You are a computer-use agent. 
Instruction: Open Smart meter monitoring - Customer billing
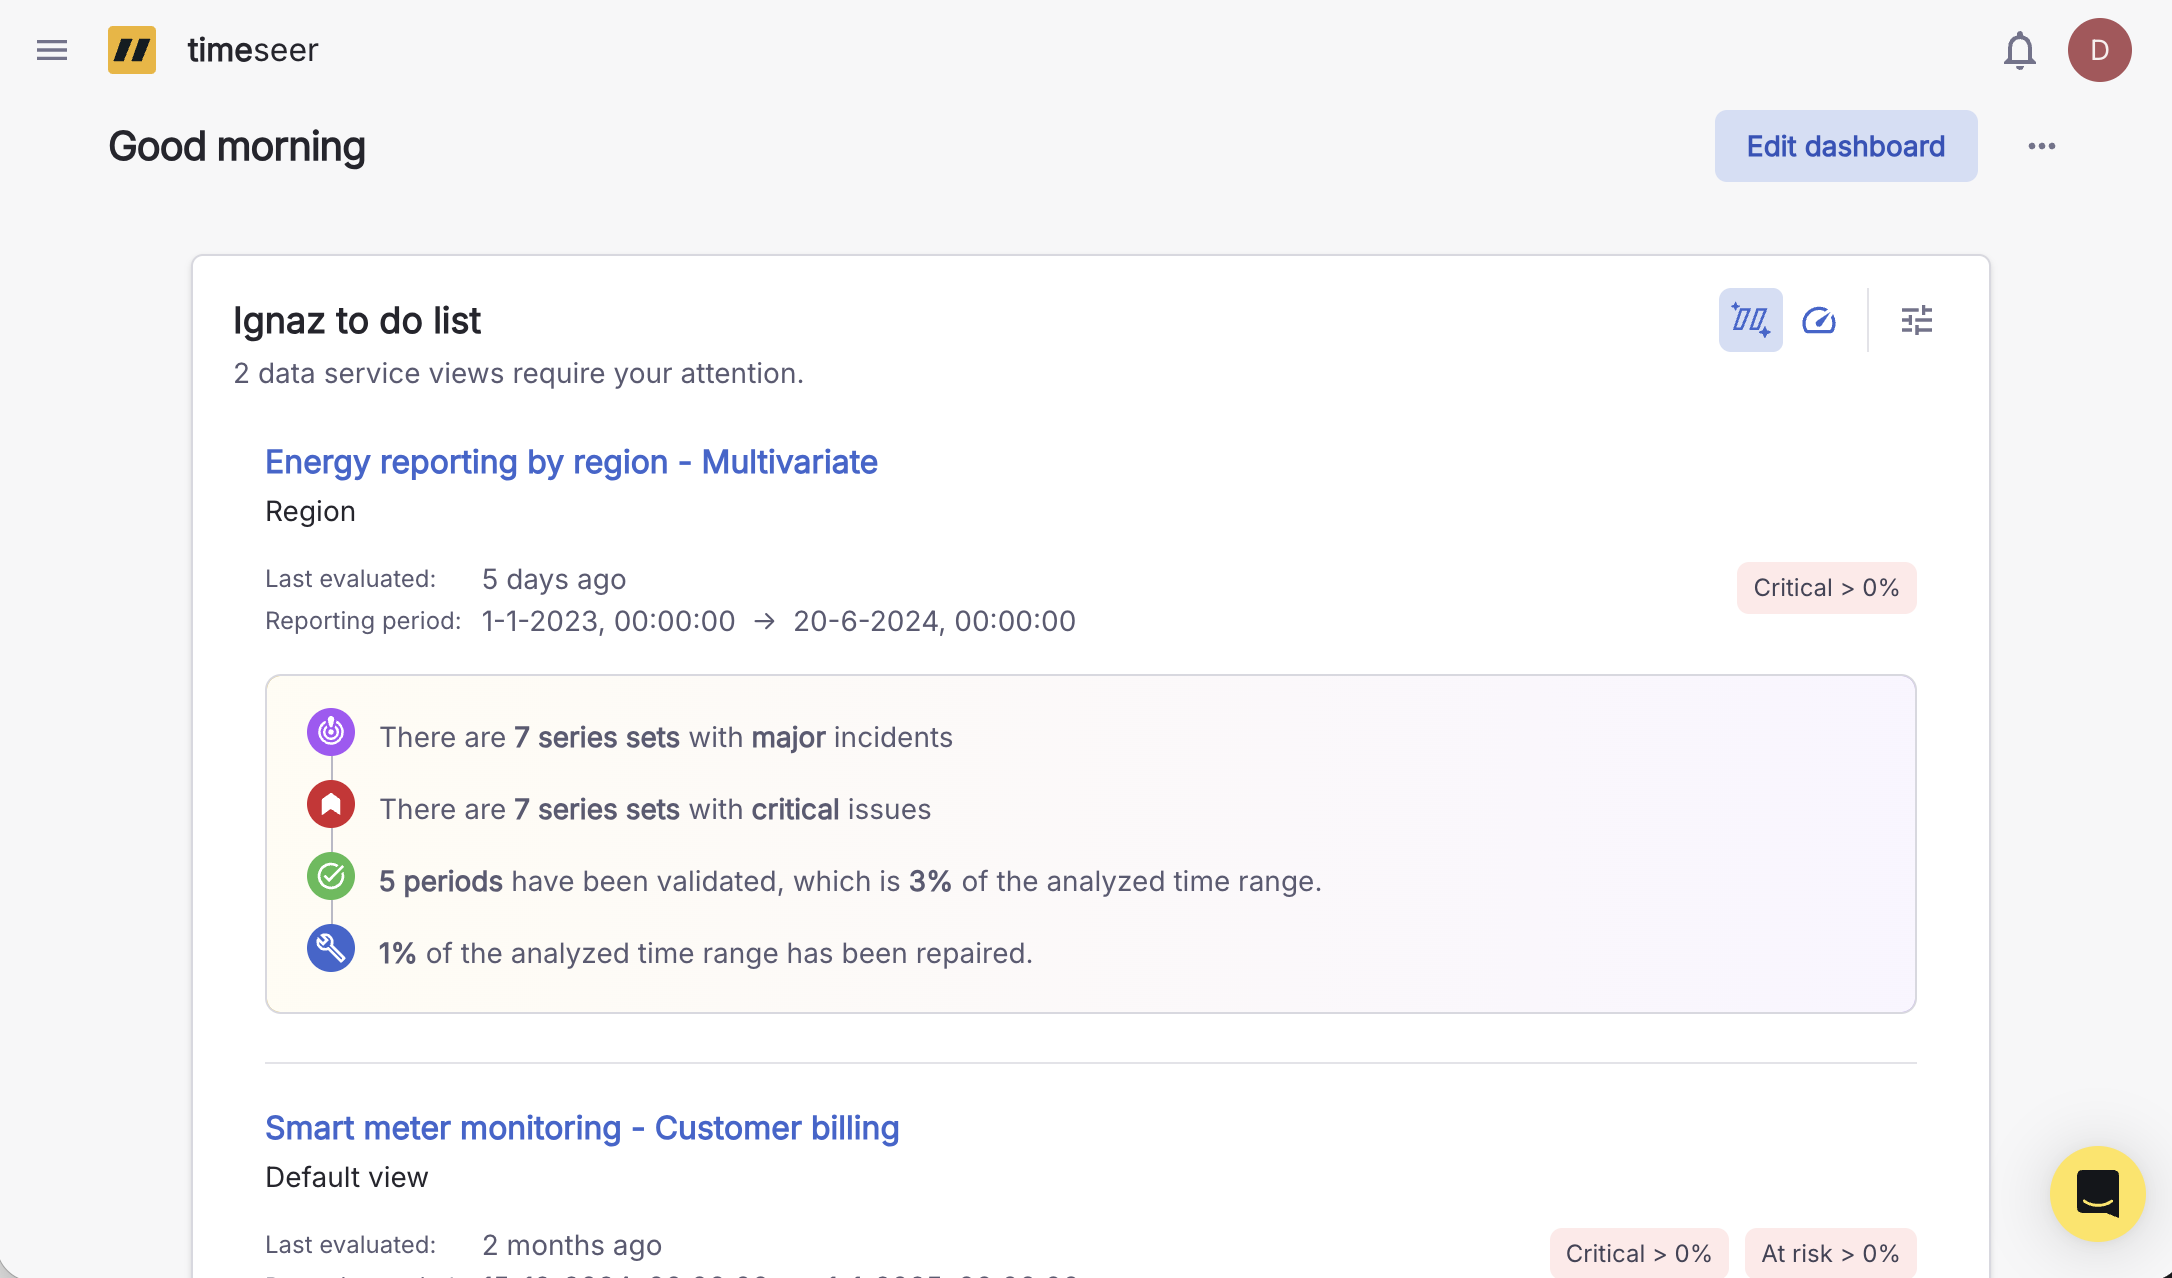click(582, 1128)
